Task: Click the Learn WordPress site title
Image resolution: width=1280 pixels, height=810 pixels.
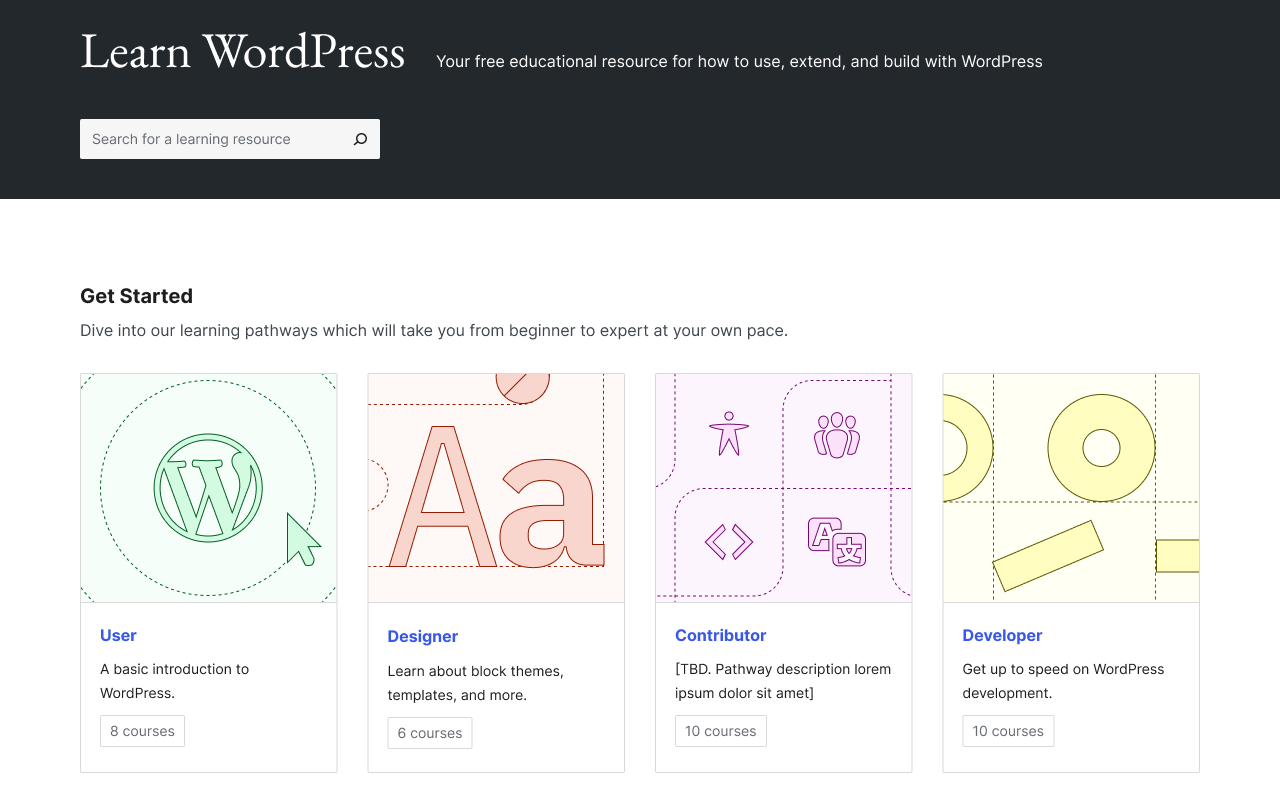Action: coord(242,51)
